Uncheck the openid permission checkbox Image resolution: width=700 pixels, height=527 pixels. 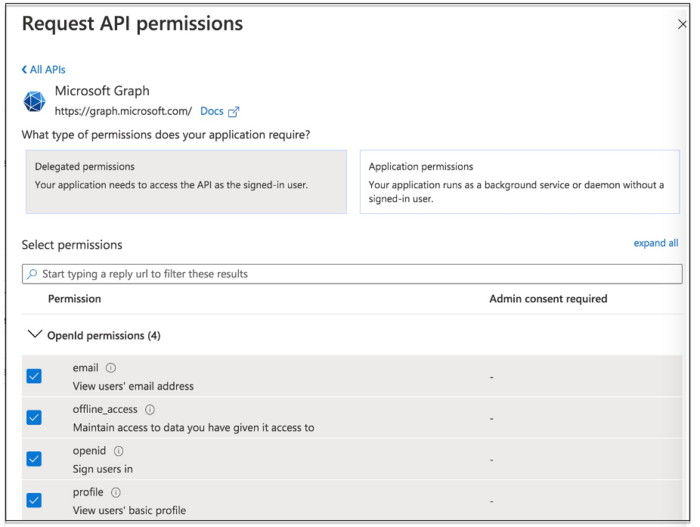coord(34,459)
